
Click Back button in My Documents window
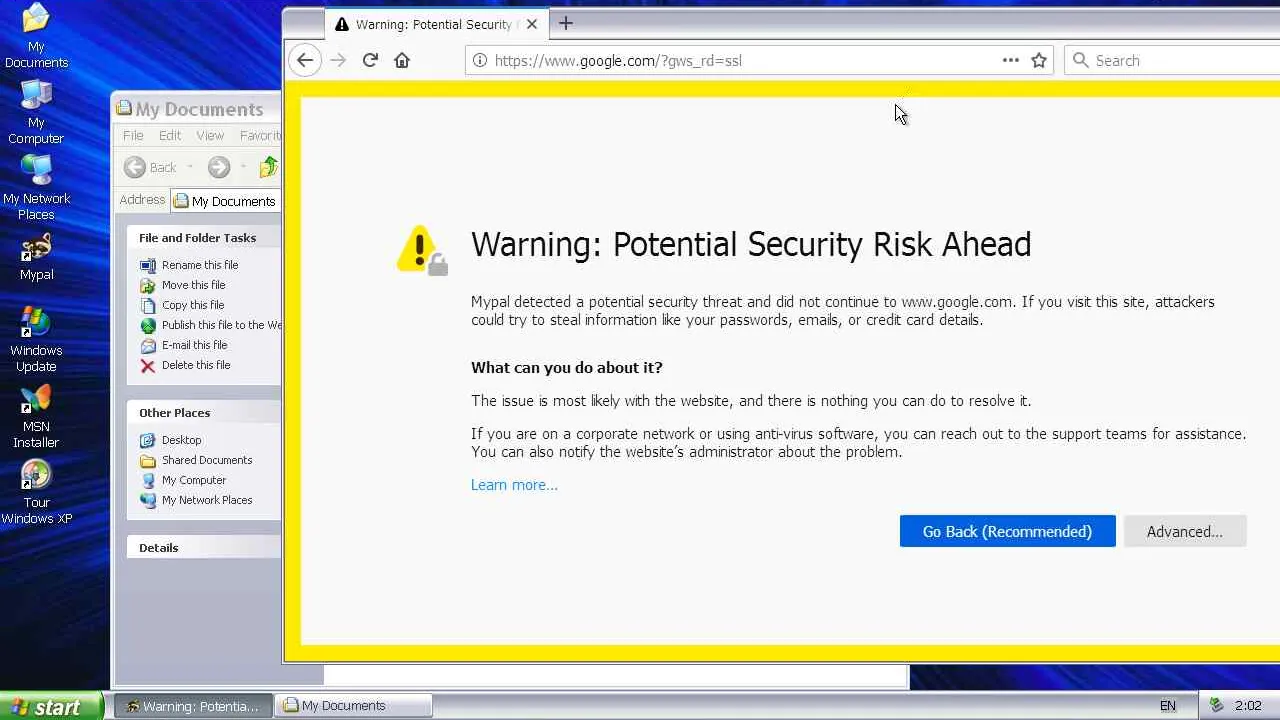(x=150, y=168)
